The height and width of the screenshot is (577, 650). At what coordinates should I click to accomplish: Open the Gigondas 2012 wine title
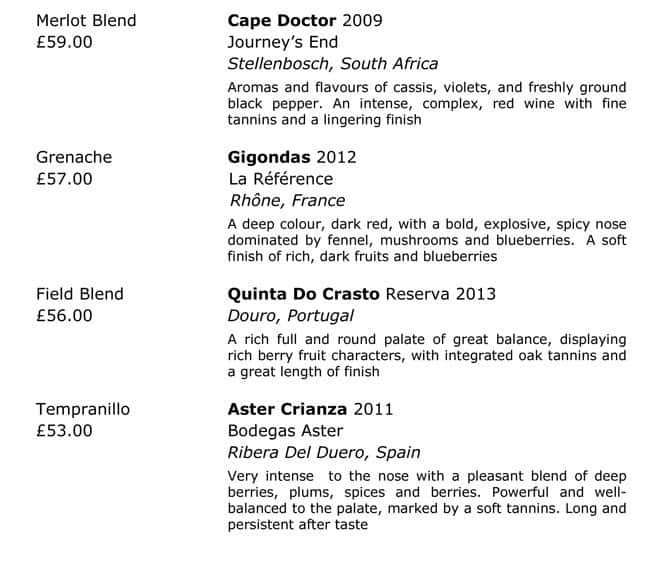tap(292, 157)
